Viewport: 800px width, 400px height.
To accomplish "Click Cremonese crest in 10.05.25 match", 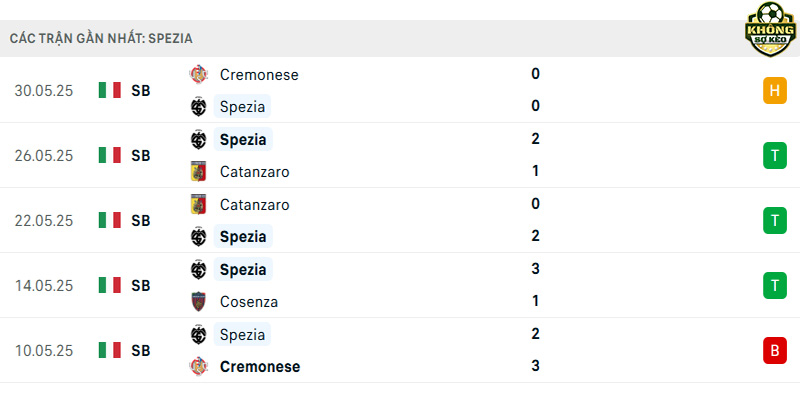I will coord(198,366).
